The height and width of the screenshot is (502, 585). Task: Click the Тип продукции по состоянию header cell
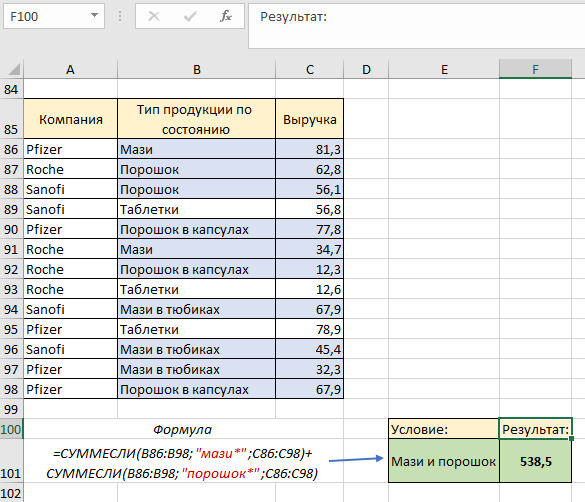197,119
